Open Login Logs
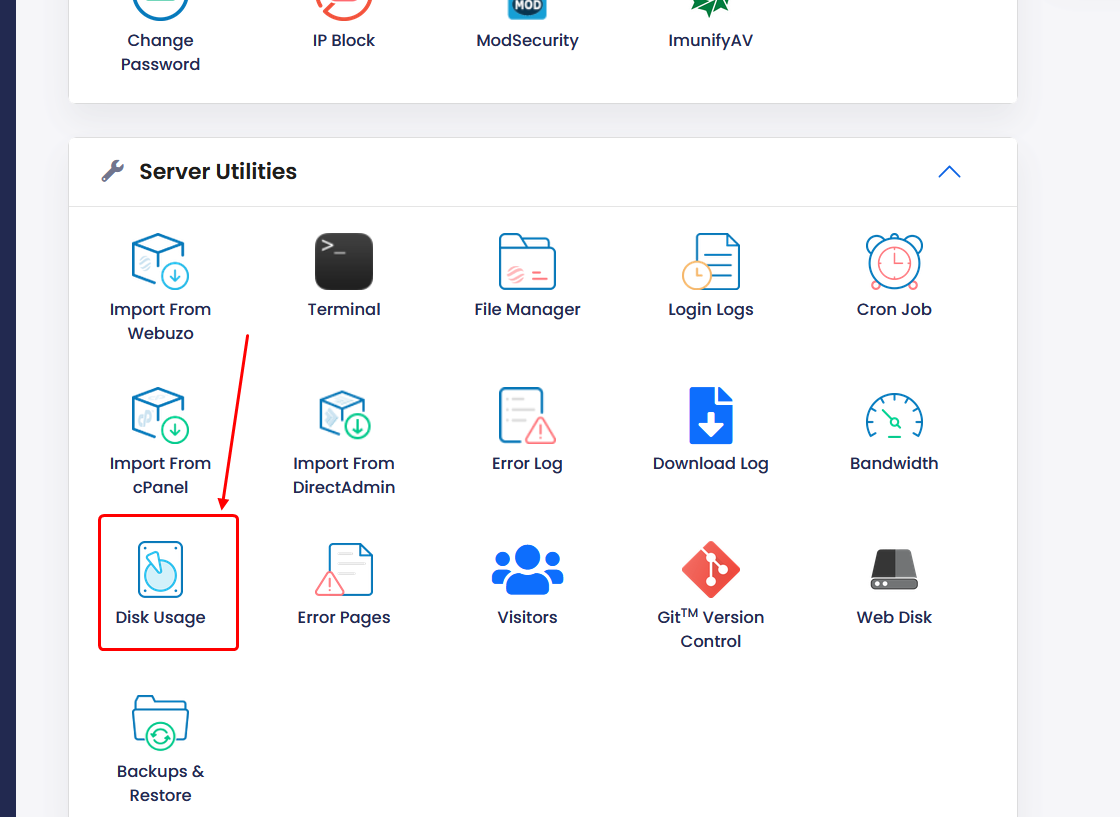The height and width of the screenshot is (817, 1120). pyautogui.click(x=710, y=262)
